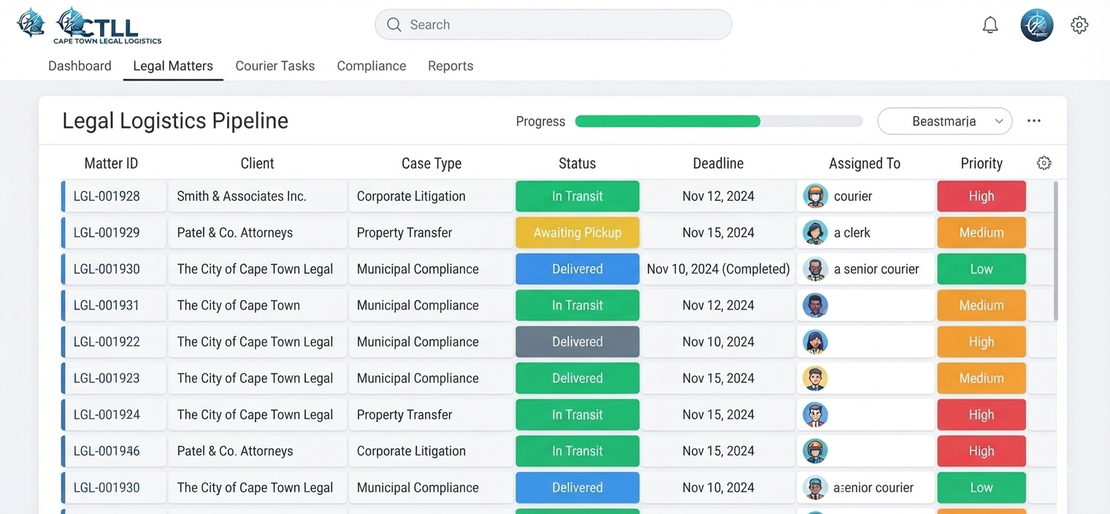1110x514 pixels.
Task: Open the three-dot more options menu
Action: 1034,121
